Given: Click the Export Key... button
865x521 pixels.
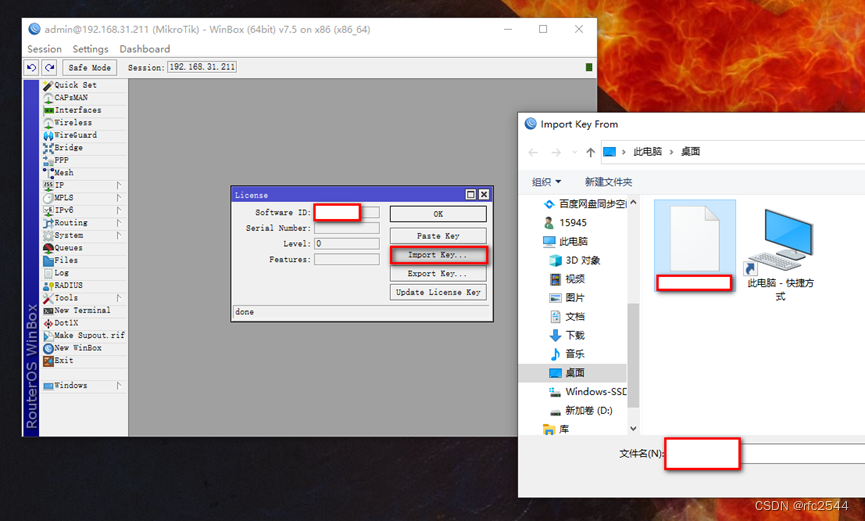Looking at the screenshot, I should click(438, 273).
